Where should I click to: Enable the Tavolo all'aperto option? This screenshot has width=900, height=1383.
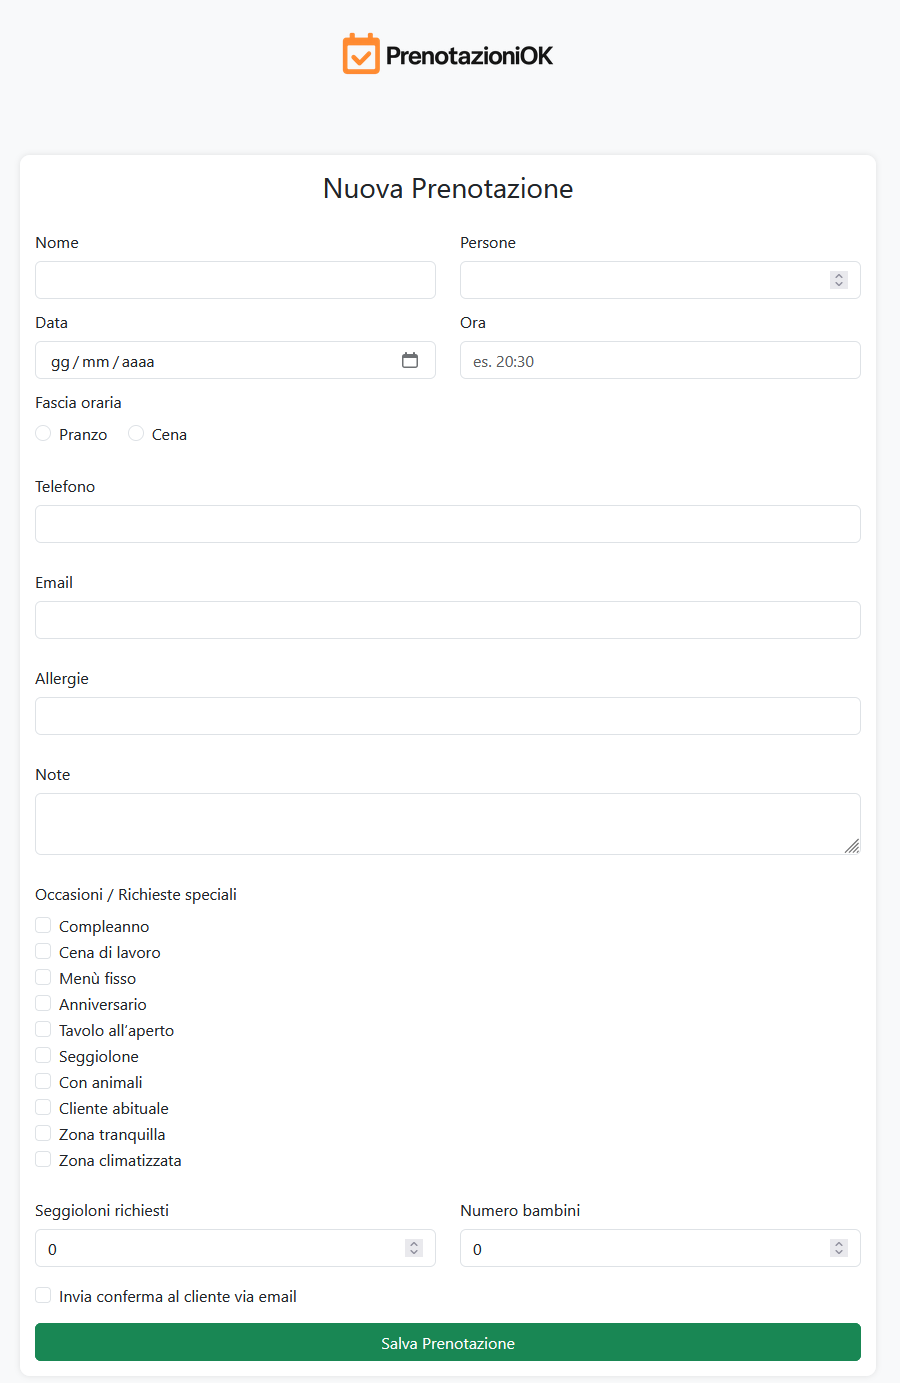pos(43,1029)
